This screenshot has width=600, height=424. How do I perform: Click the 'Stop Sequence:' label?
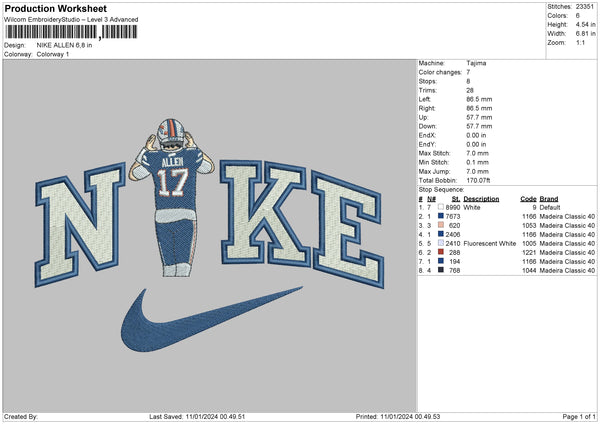point(441,189)
